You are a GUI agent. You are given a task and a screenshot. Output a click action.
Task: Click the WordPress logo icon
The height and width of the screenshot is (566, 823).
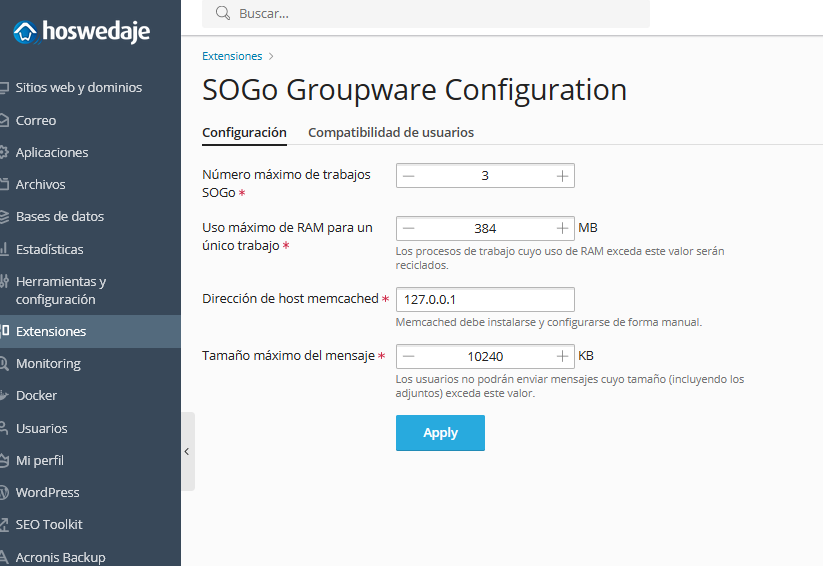(4, 492)
